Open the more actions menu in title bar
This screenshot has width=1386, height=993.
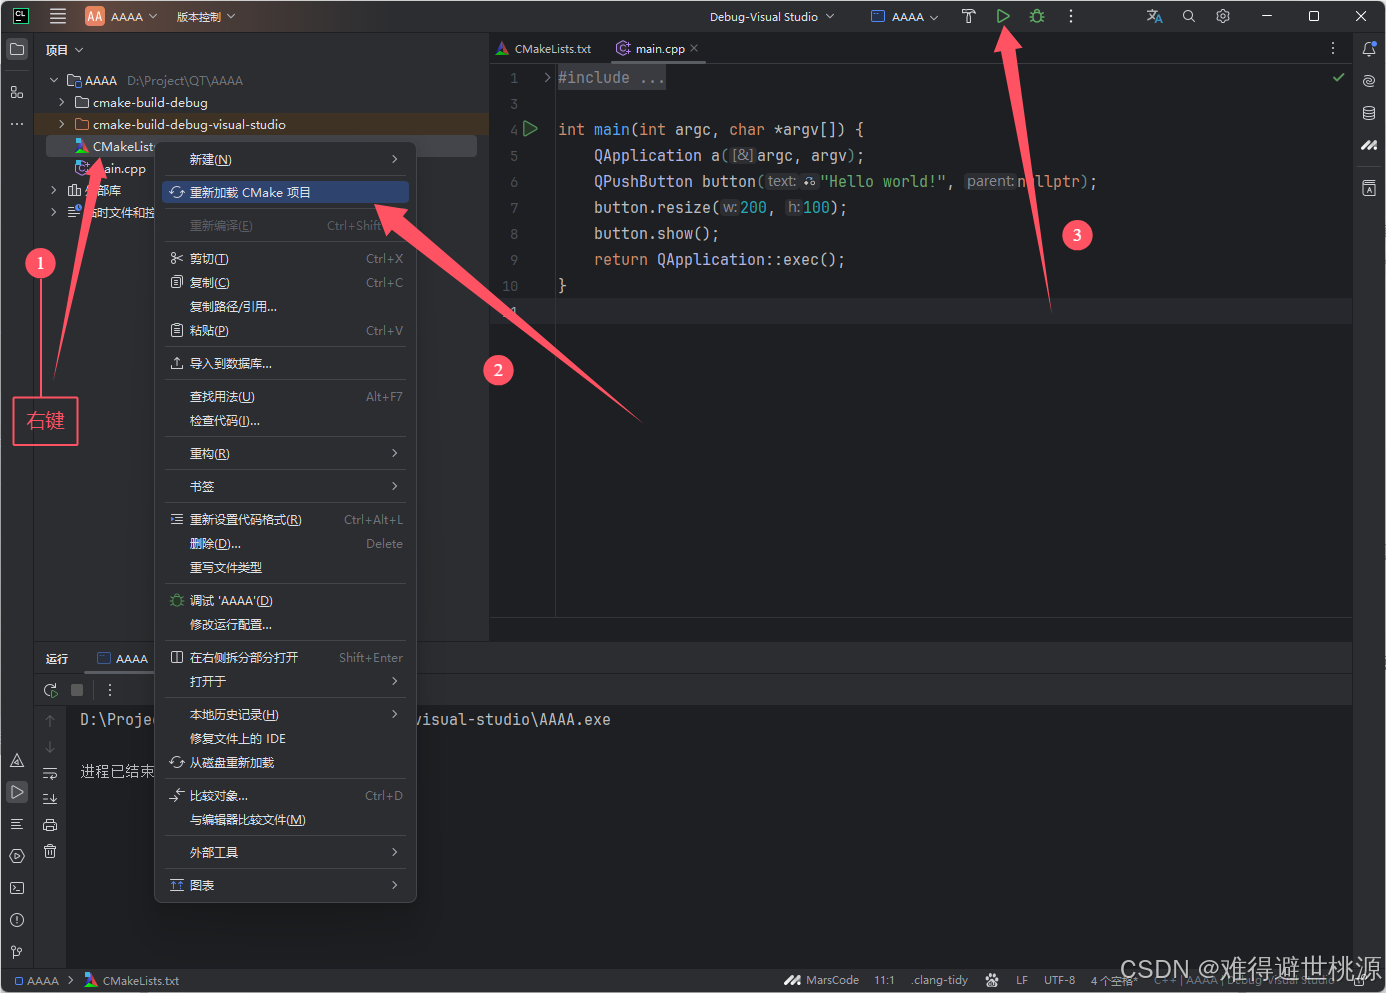coord(1071,16)
